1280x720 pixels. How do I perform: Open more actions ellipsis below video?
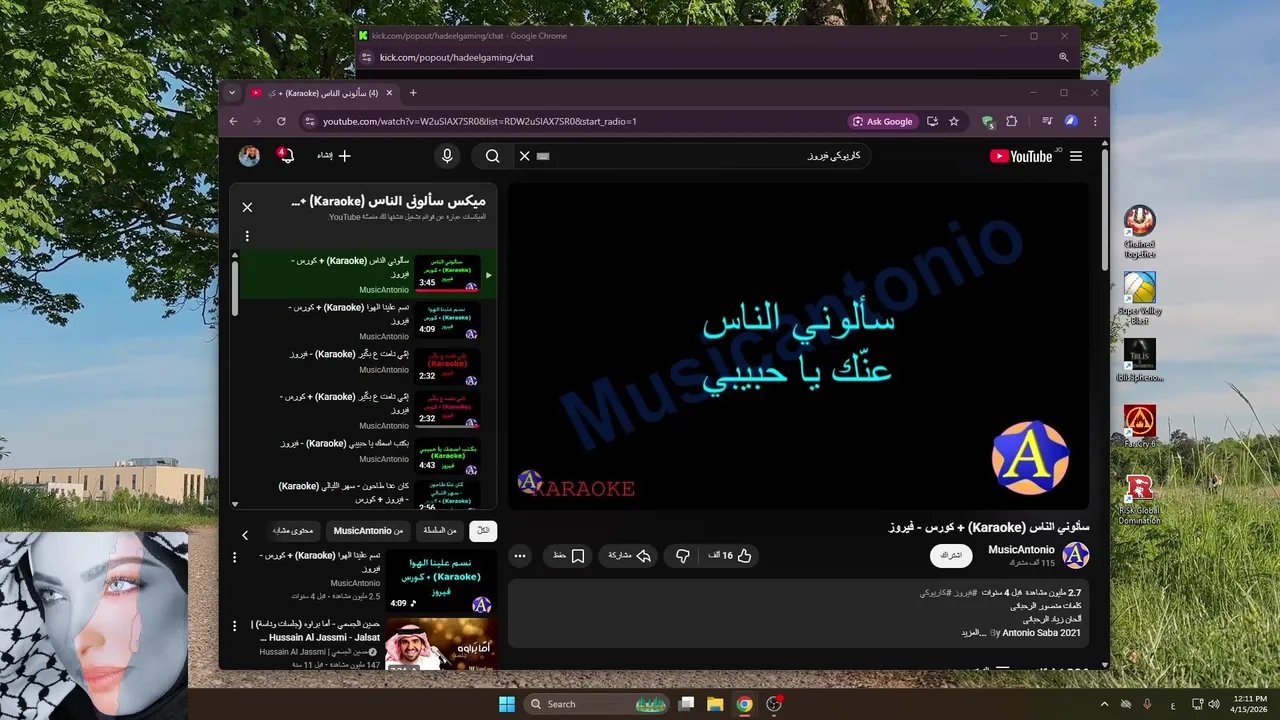click(x=519, y=556)
